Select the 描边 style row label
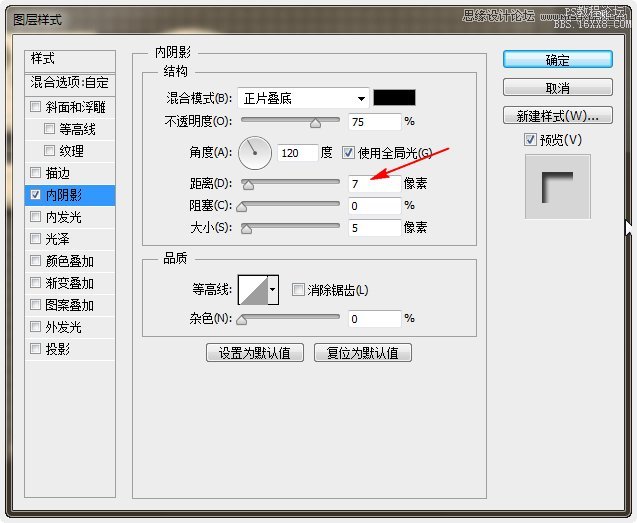The width and height of the screenshot is (637, 523). pyautogui.click(x=58, y=173)
